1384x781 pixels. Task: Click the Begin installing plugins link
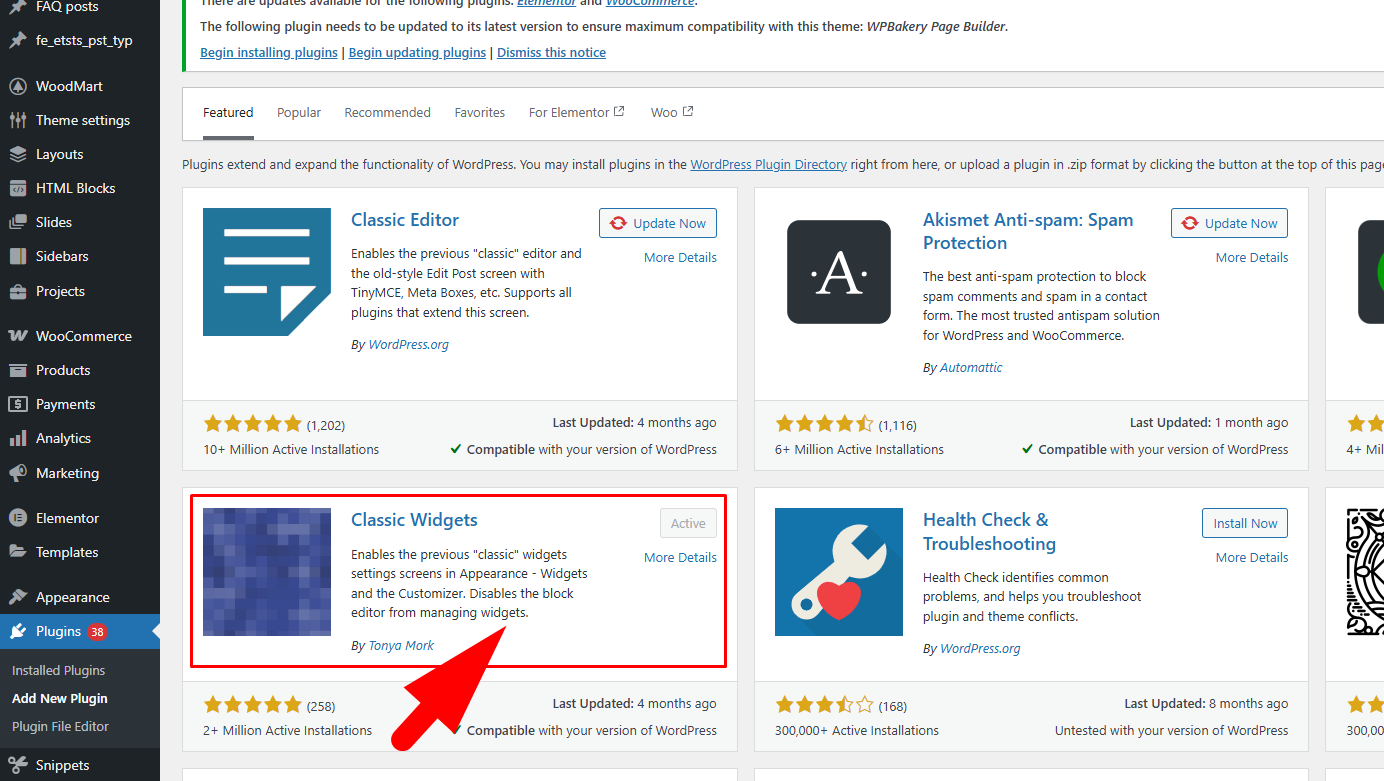point(269,52)
